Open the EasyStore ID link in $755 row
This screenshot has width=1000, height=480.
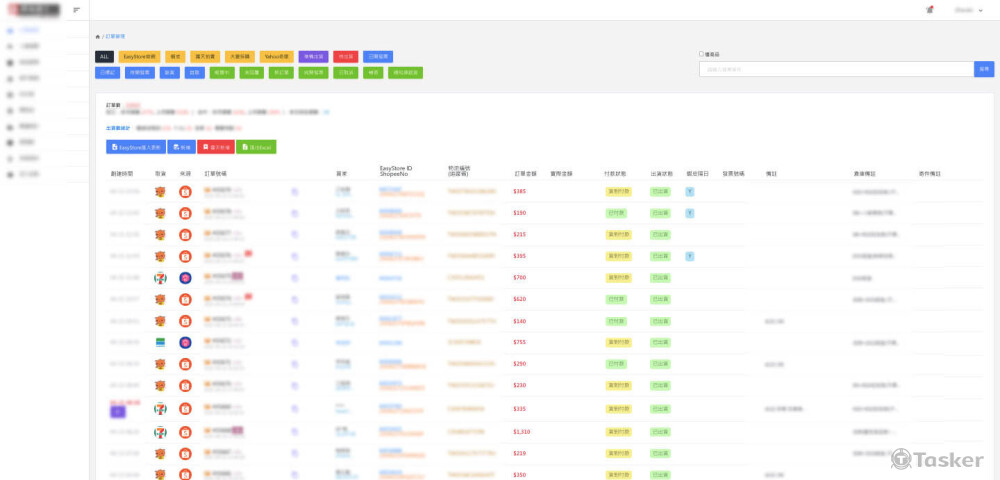click(x=390, y=342)
